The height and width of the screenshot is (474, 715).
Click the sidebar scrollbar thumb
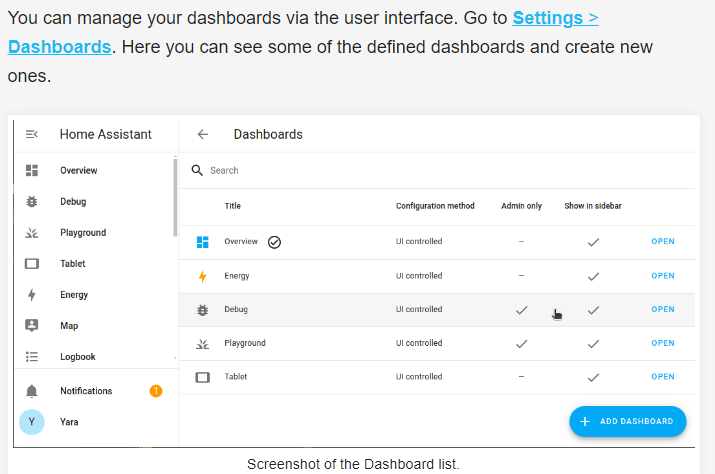click(x=175, y=197)
